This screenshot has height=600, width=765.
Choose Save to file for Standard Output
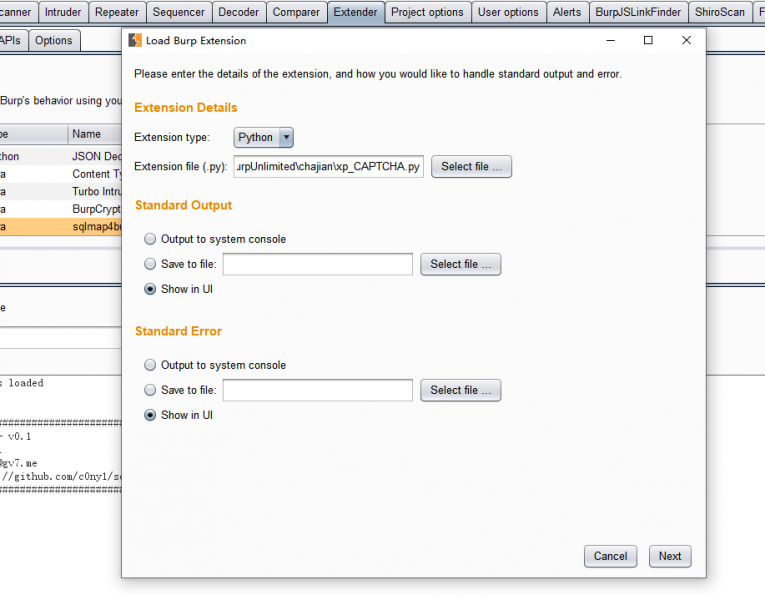(x=151, y=264)
